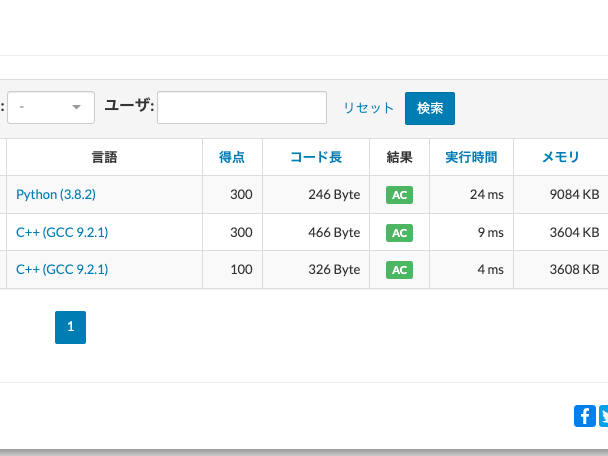Select score 300 in the 466 Byte row
The image size is (608, 456).
tap(241, 232)
